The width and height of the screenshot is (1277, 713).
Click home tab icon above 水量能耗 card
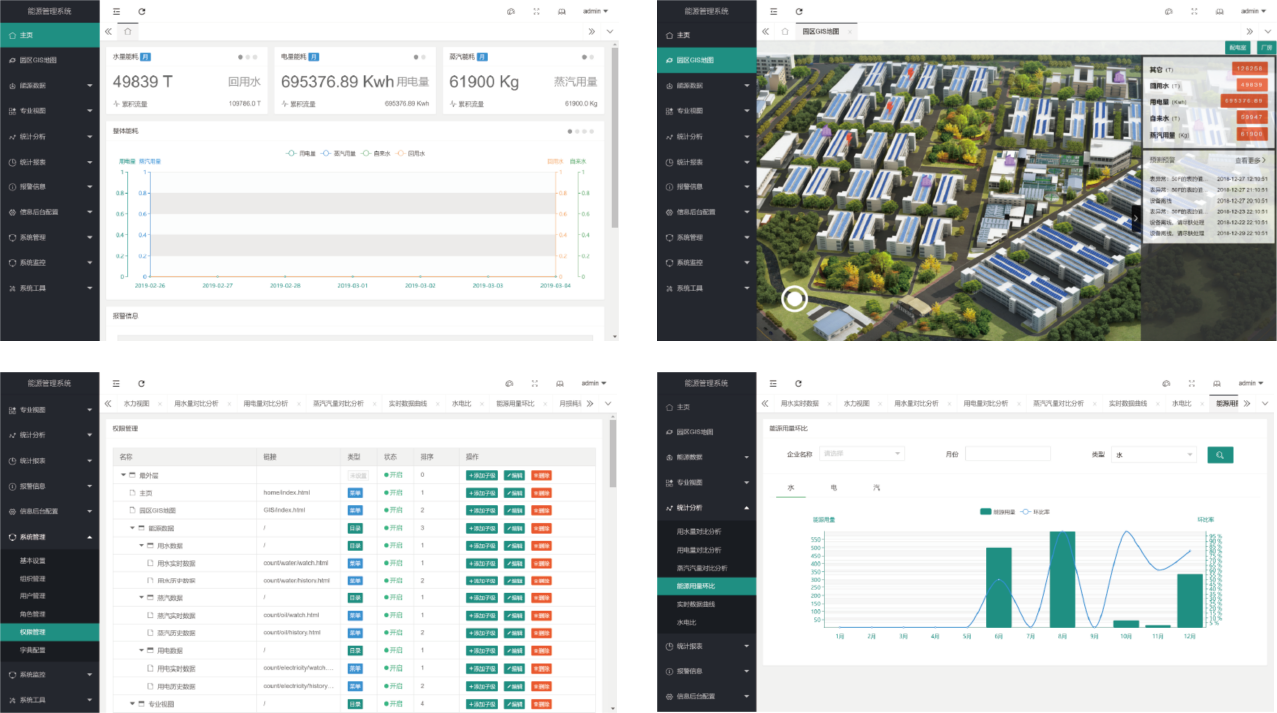(x=128, y=31)
